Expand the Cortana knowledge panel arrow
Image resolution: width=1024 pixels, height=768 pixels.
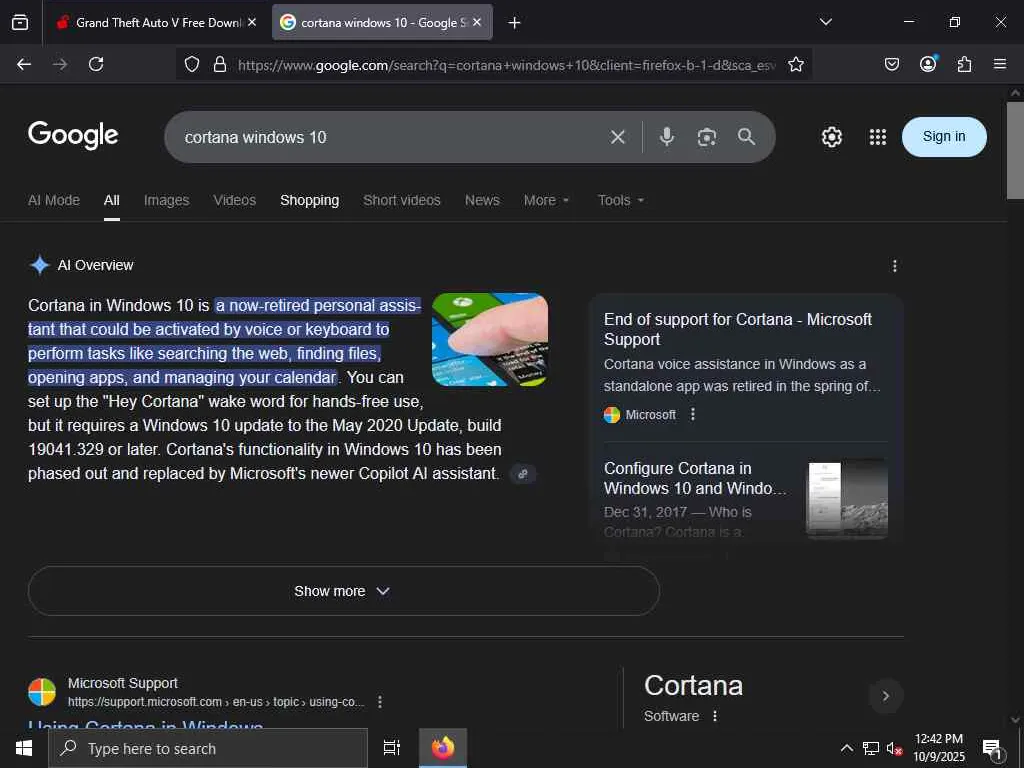click(x=886, y=696)
